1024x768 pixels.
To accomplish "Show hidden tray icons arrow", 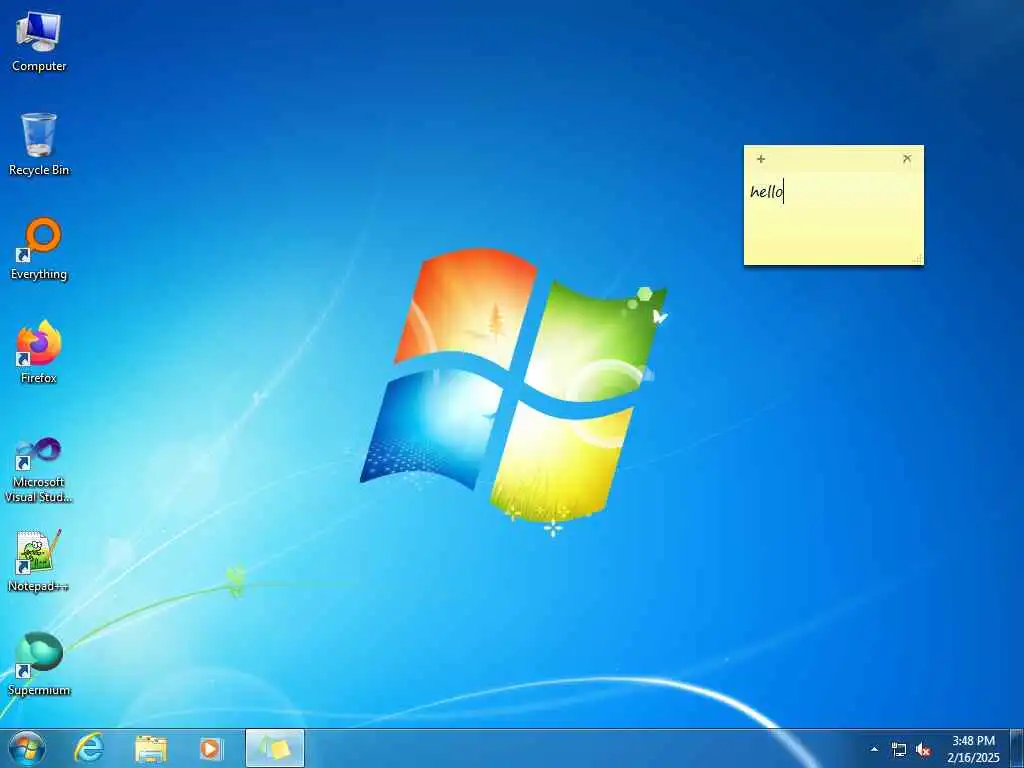I will click(874, 749).
